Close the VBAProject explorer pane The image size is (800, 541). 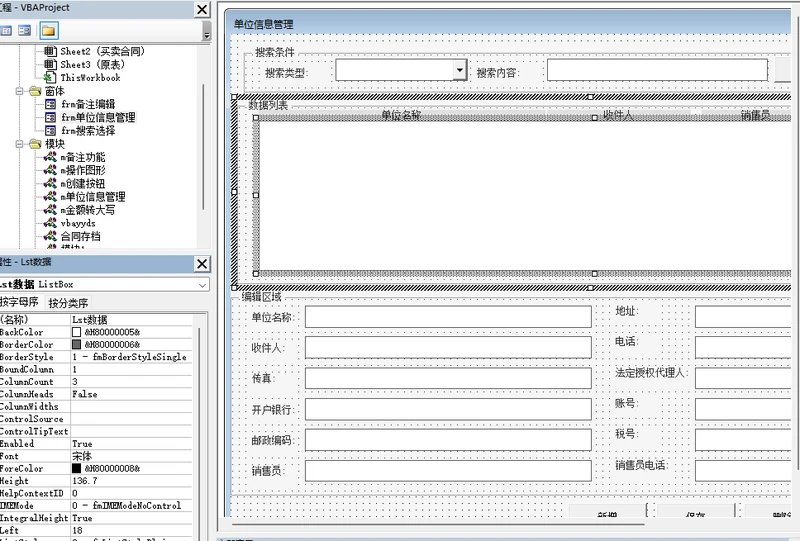[202, 9]
